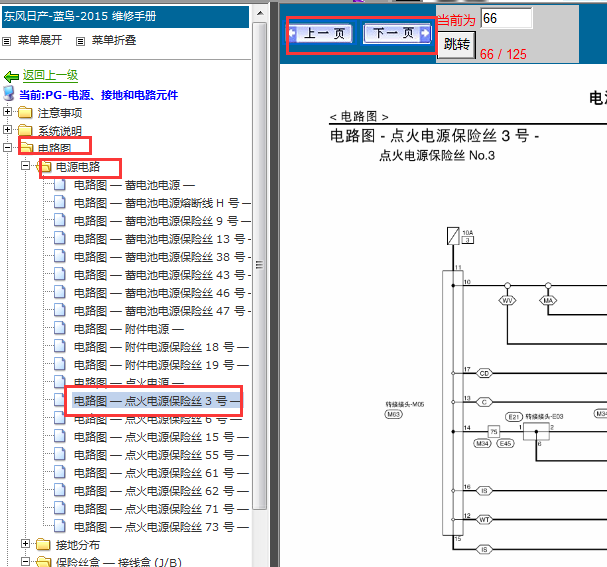Image resolution: width=607 pixels, height=567 pixels.
Task: Click folder icon of 接地分布
Action: (x=43, y=545)
